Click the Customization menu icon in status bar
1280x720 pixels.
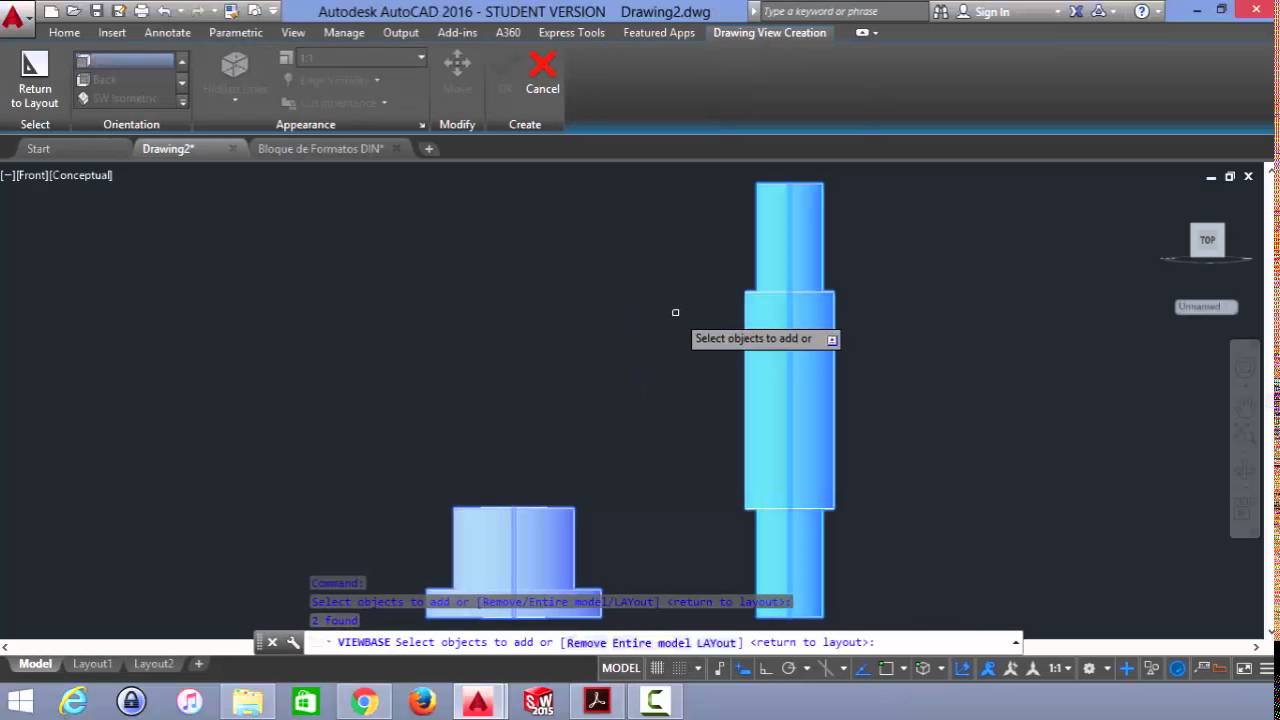tap(1267, 668)
